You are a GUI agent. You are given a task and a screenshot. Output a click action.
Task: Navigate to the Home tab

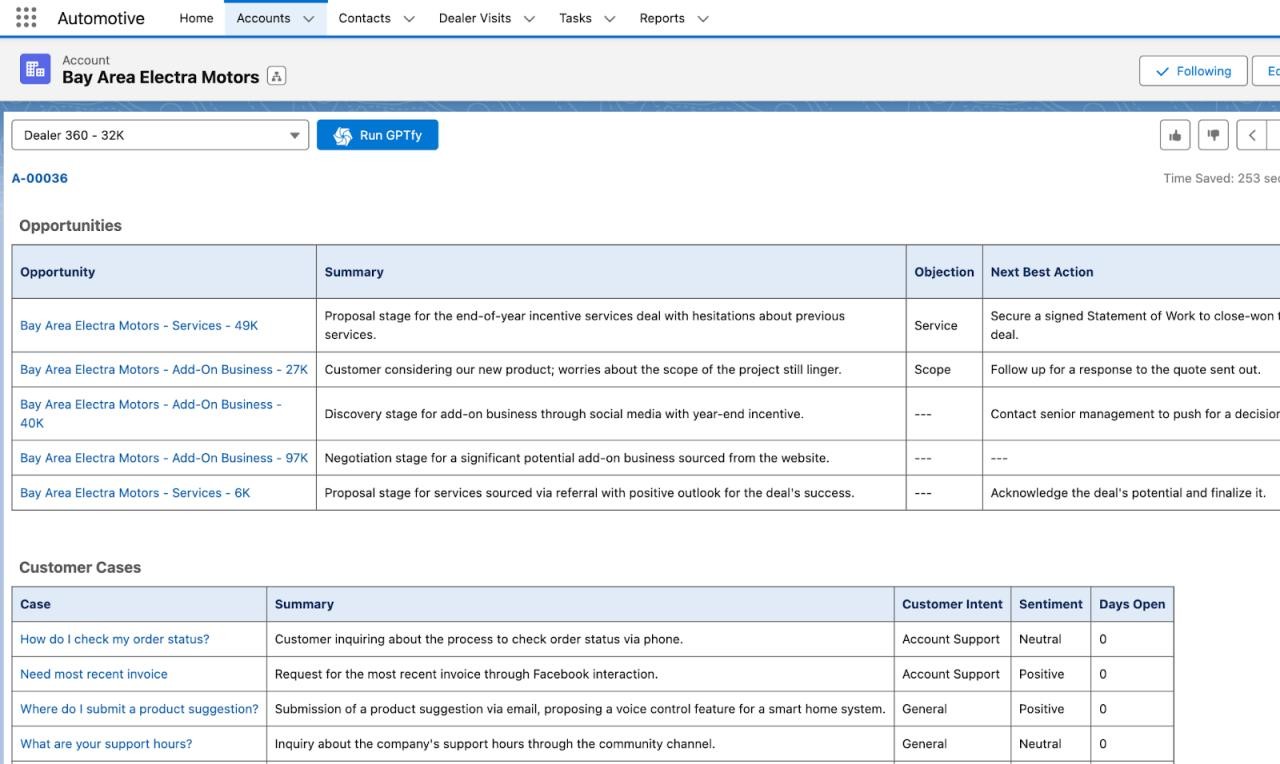click(195, 18)
